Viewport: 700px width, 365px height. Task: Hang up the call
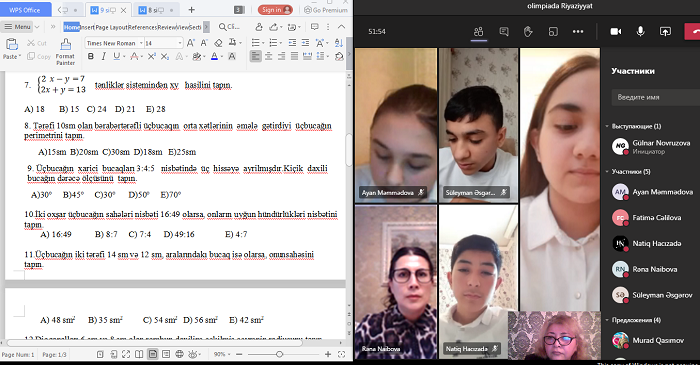coord(693,31)
